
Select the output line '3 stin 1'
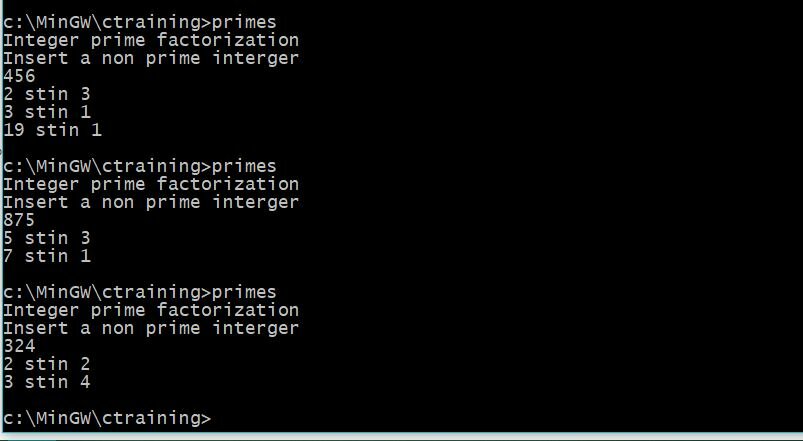click(47, 112)
